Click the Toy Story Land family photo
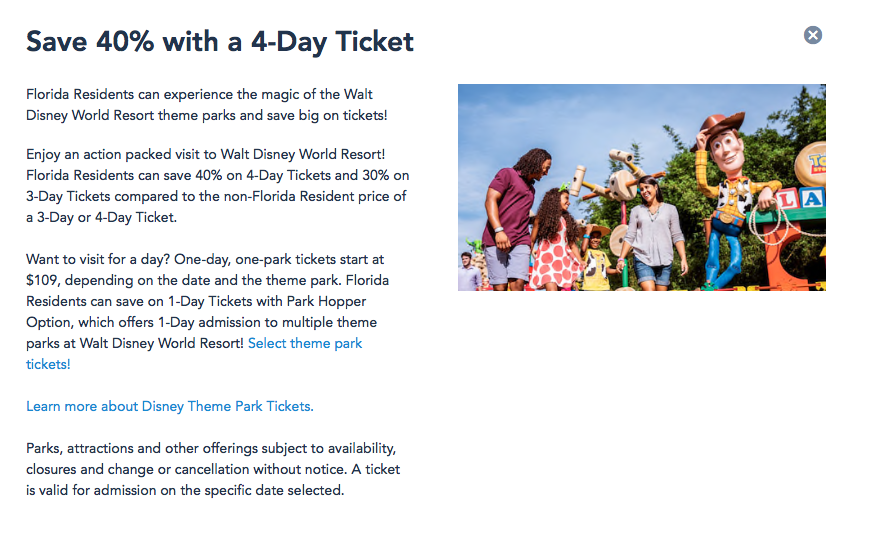Viewport: 871px width, 550px height. pos(641,187)
